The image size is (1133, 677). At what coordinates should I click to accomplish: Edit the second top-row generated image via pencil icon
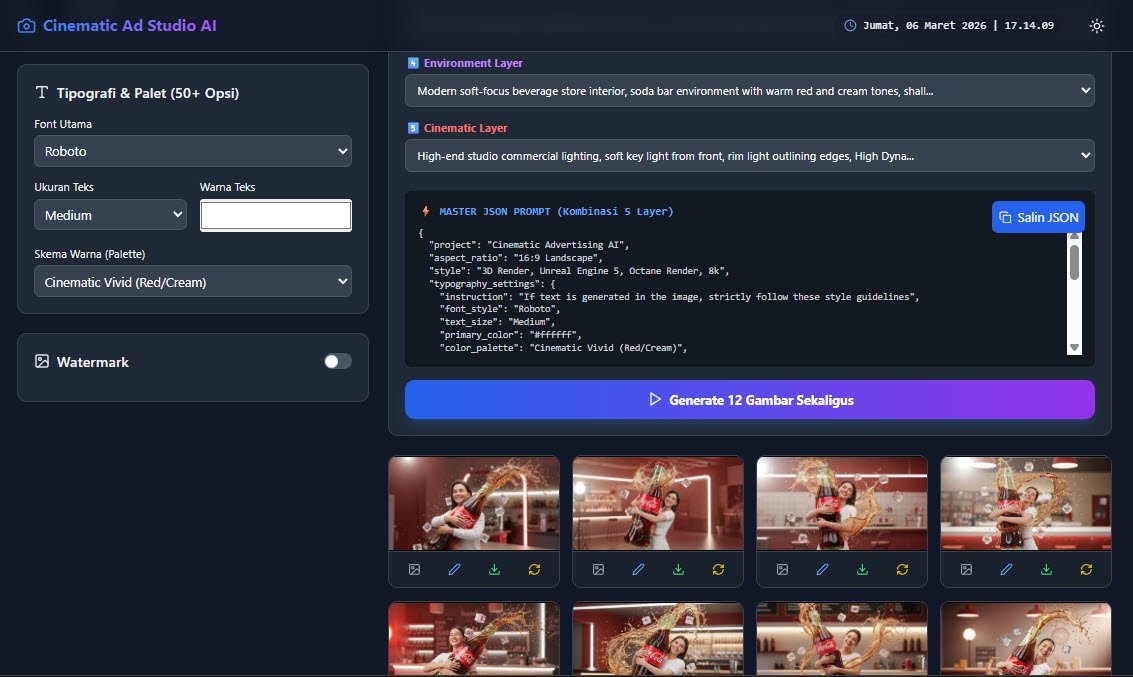click(638, 569)
